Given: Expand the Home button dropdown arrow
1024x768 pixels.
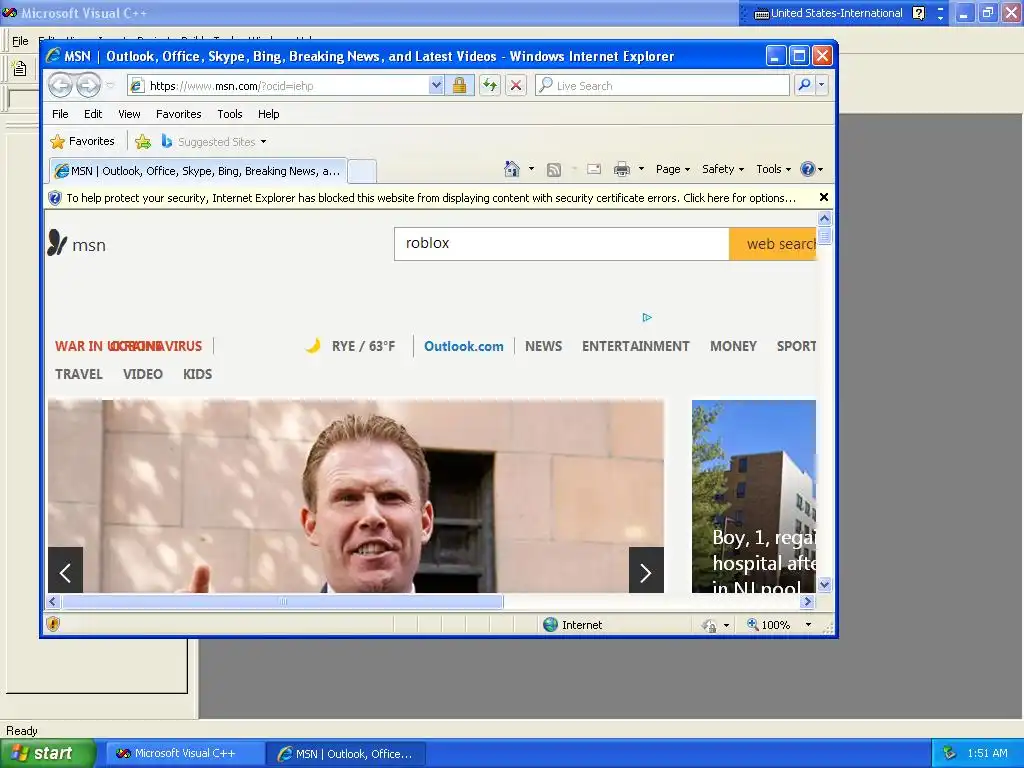Looking at the screenshot, I should pos(531,169).
